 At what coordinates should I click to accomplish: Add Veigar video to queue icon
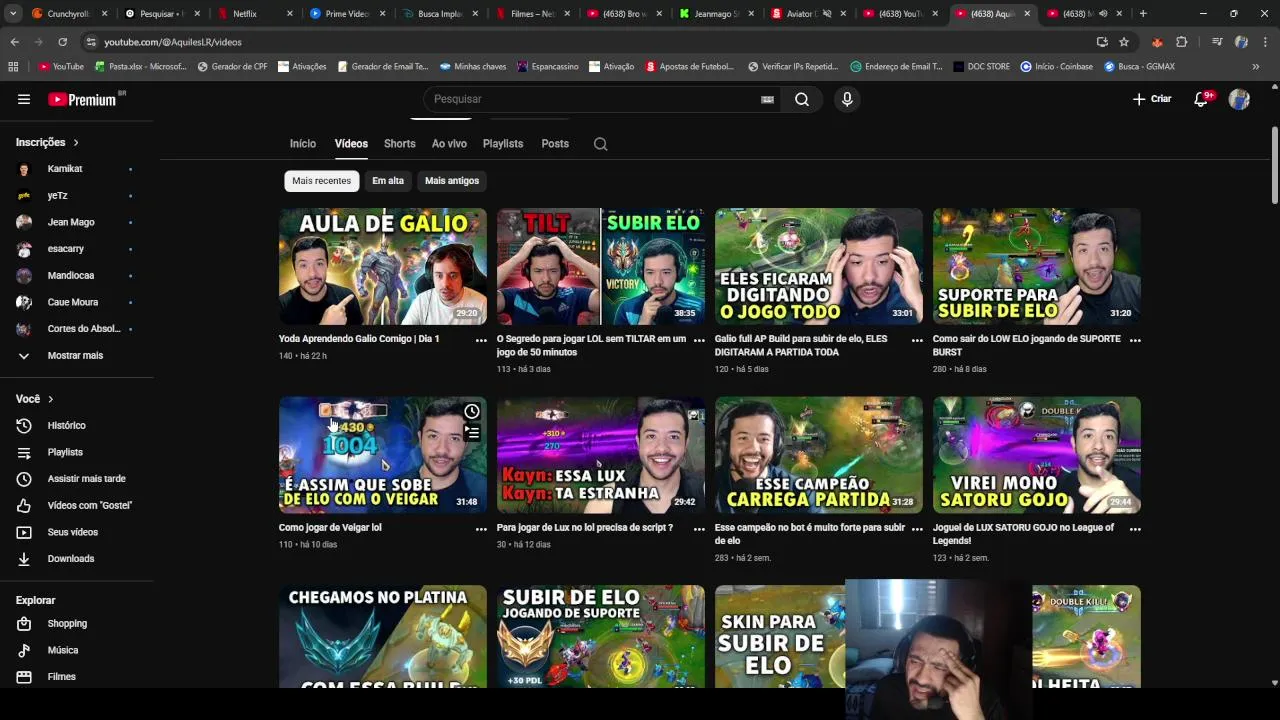[472, 433]
